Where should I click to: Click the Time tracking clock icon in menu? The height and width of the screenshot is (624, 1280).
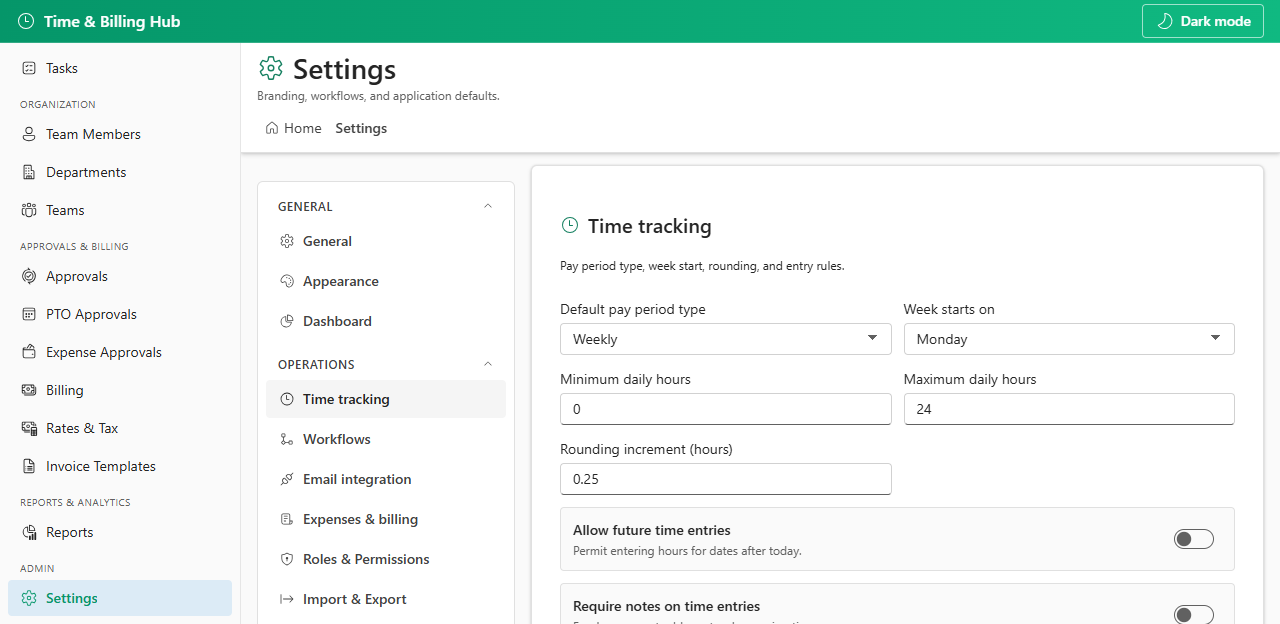pos(287,399)
